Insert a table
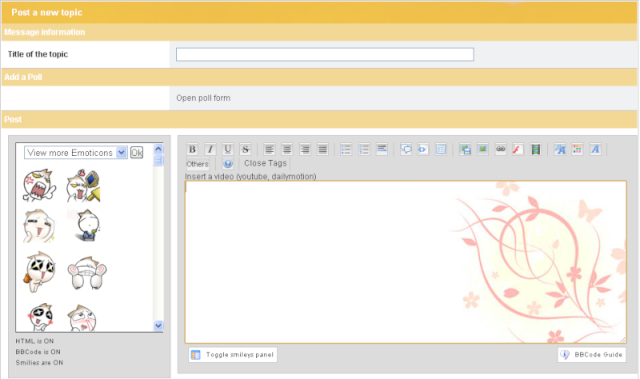Viewport: 640px width, 379px height. [x=441, y=149]
